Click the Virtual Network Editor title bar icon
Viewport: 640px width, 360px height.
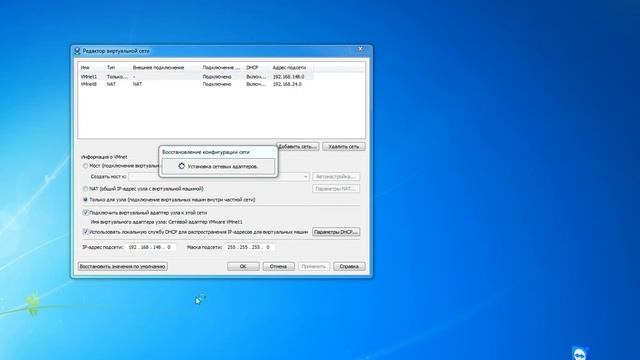(x=77, y=51)
